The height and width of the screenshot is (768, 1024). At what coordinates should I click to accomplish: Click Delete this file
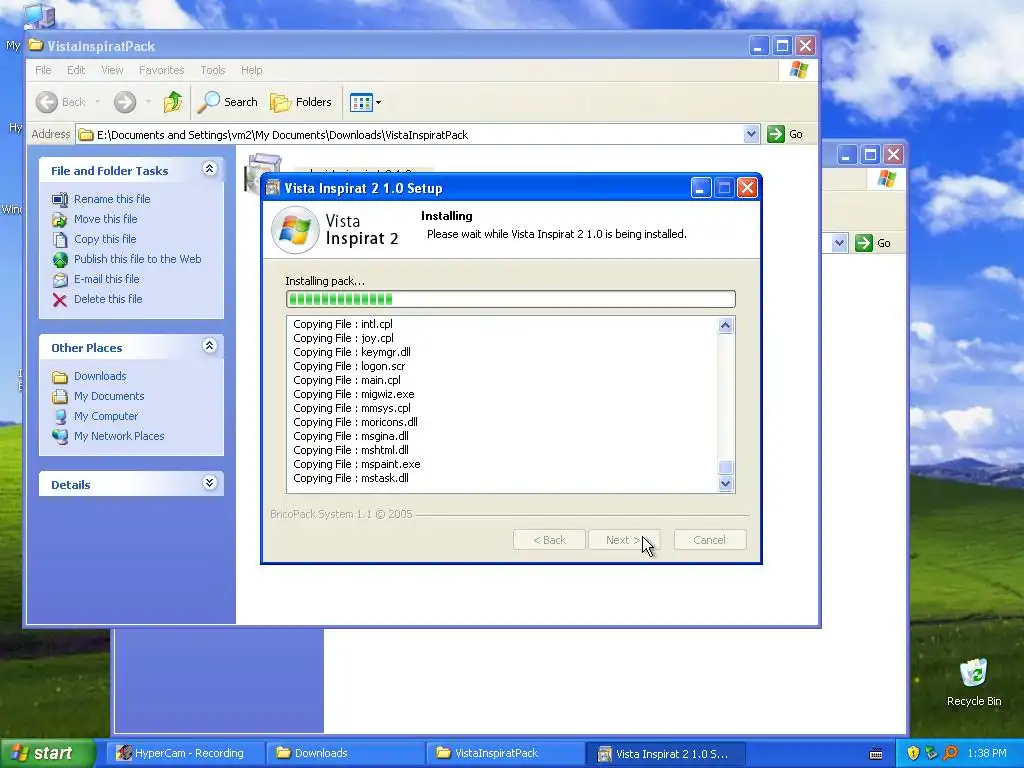[x=108, y=298]
